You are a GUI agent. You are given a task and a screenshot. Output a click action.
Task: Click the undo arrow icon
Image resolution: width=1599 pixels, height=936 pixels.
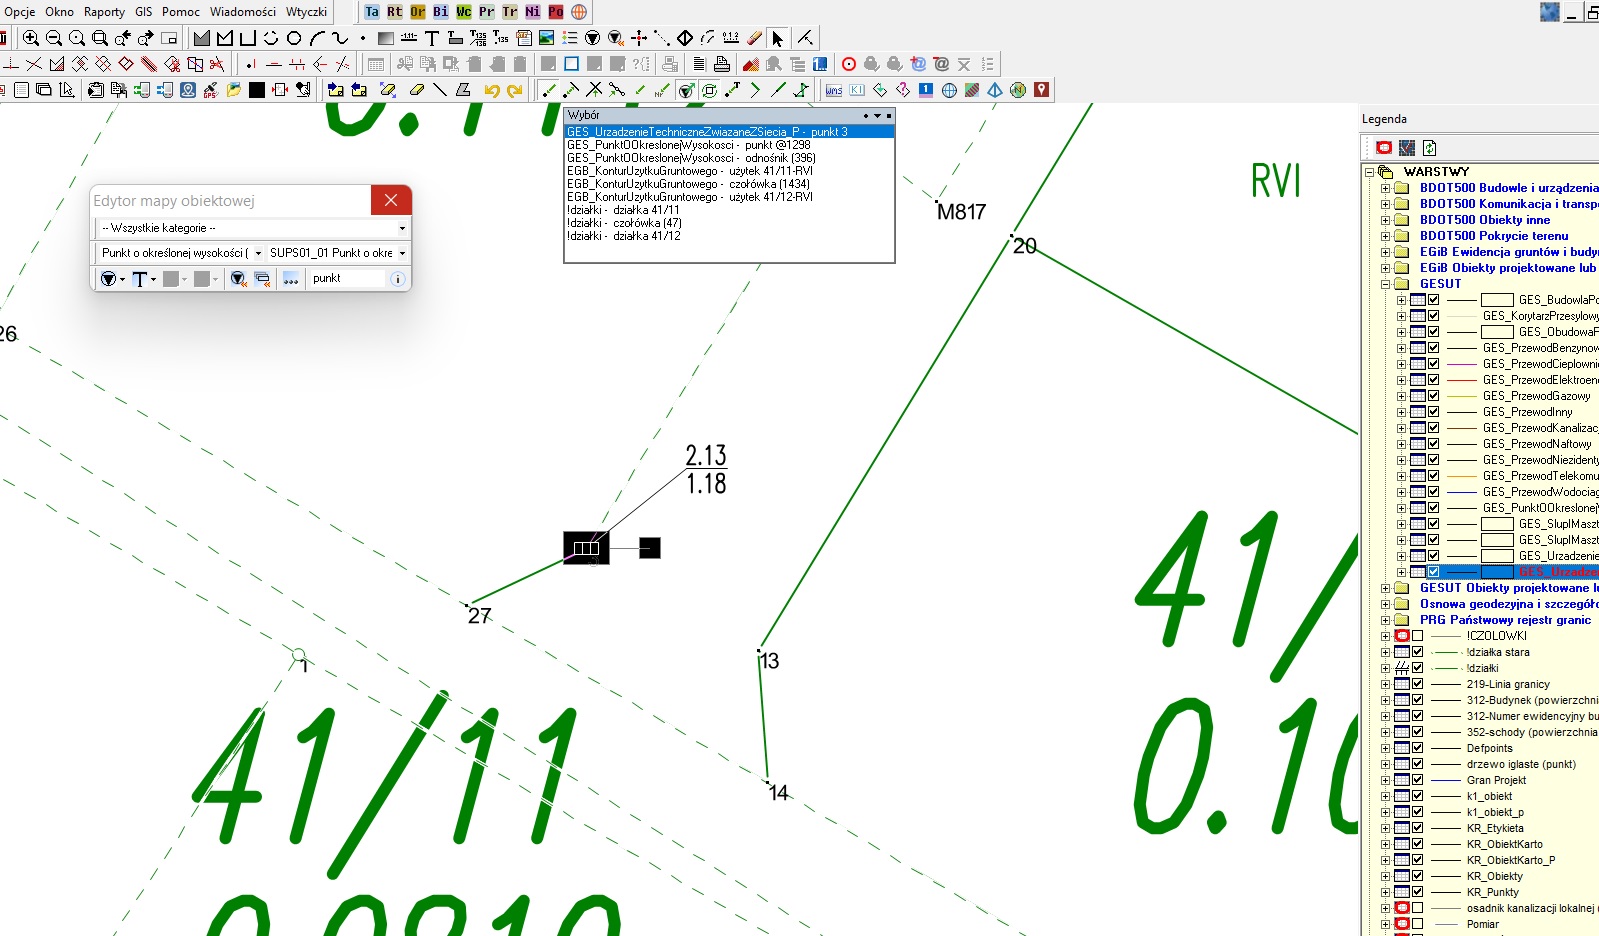click(492, 90)
